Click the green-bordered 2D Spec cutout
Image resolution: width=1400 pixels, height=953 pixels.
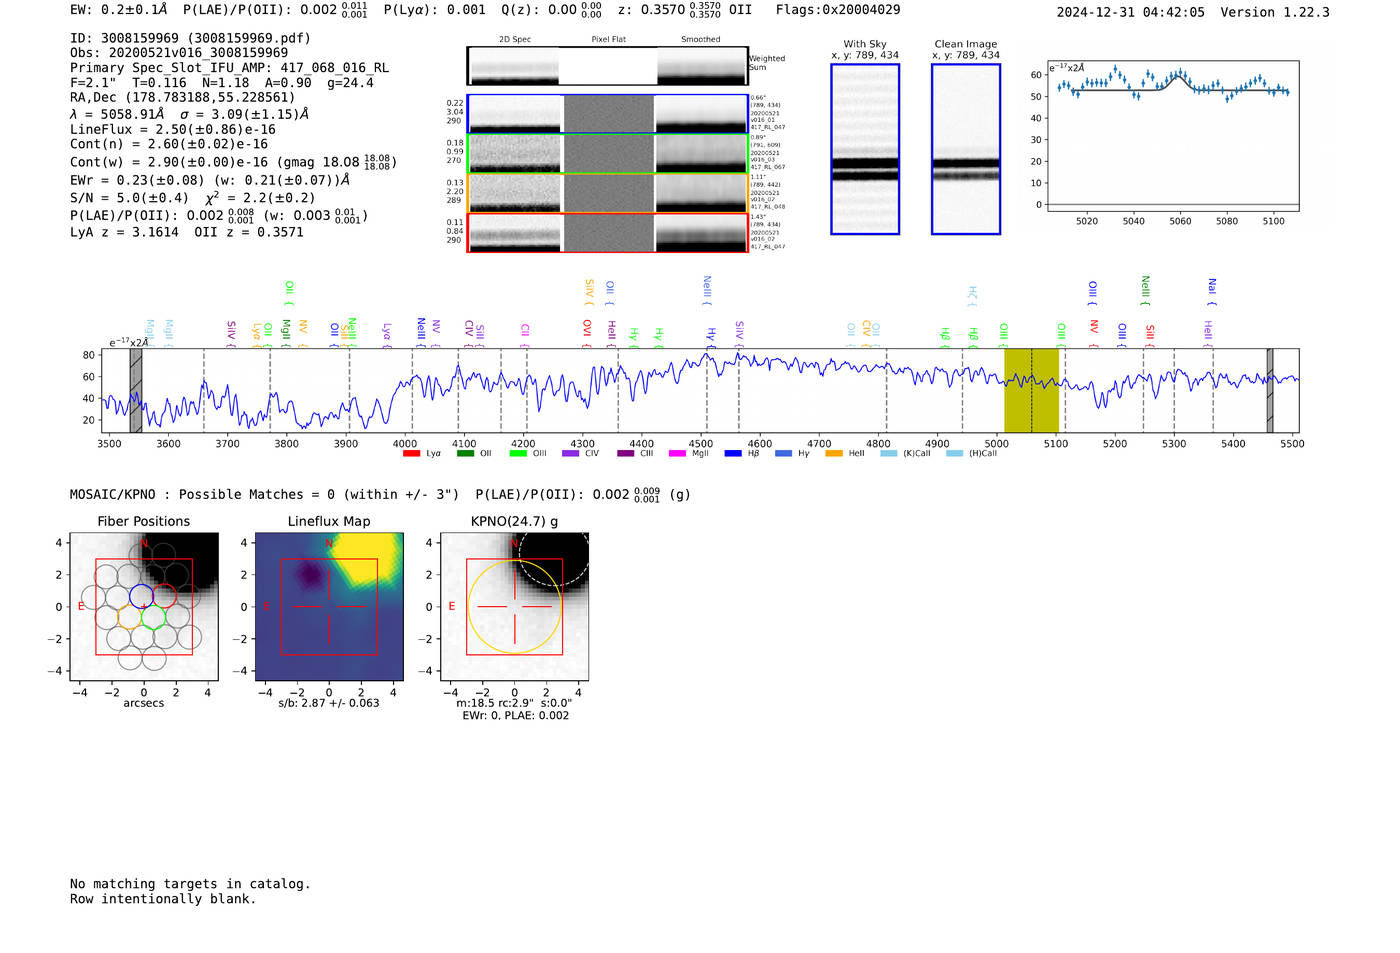(515, 154)
